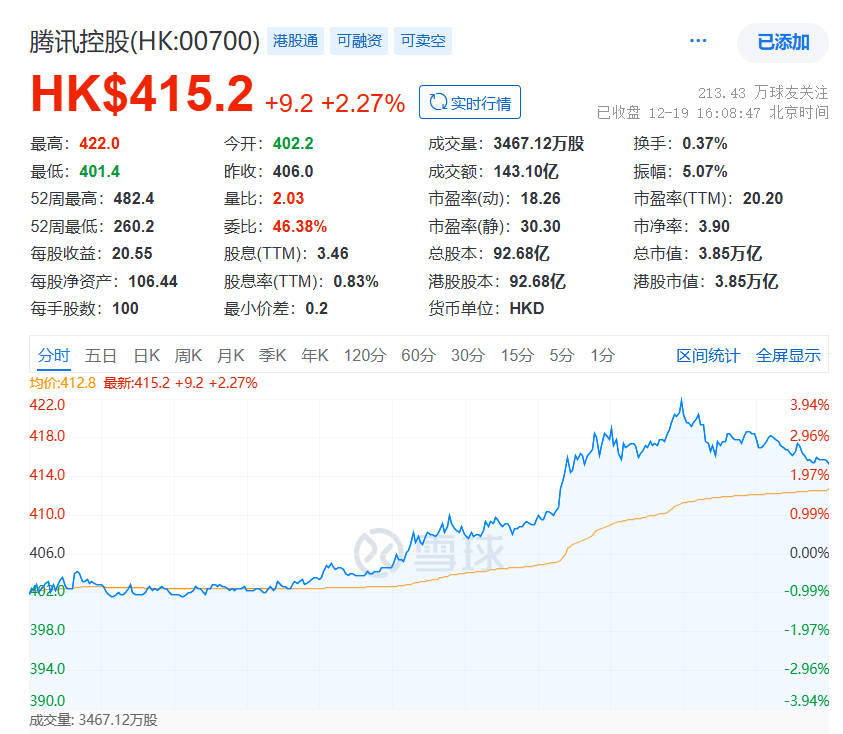This screenshot has height=734, width=843.
Task: Show the 30分 interval chart
Action: pos(468,355)
